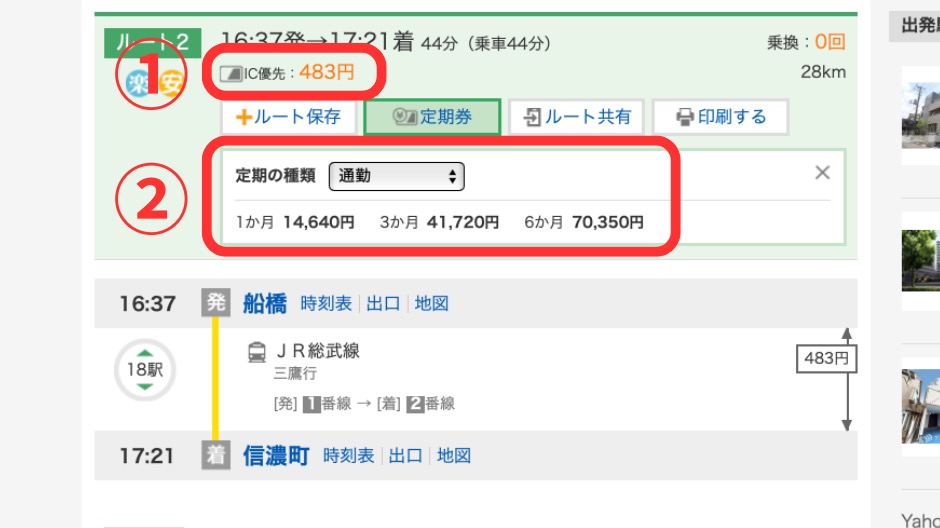Click the 信濃町 station name
Screen dimensions: 940x528
(x=276, y=455)
